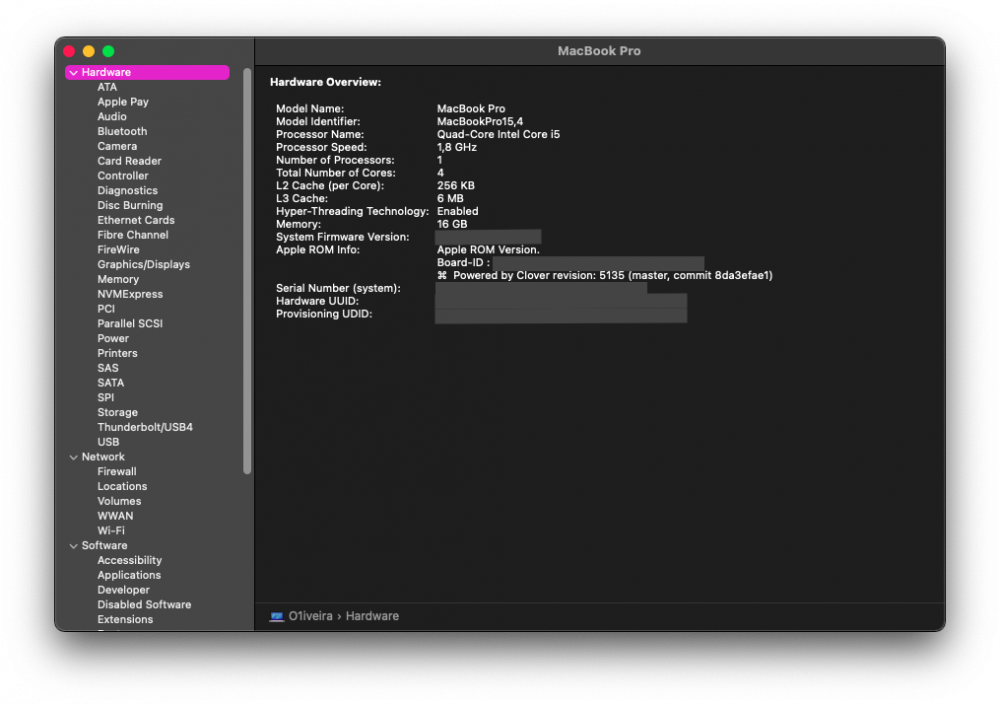Select Hardware in the bottom path bar
1000x704 pixels.
click(x=372, y=616)
